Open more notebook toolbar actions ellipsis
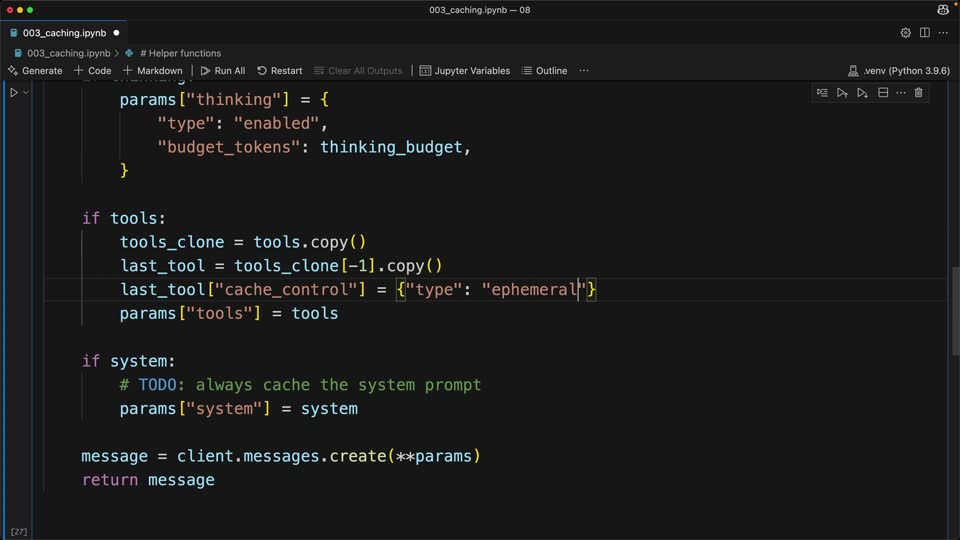Image resolution: width=960 pixels, height=540 pixels. click(x=584, y=70)
